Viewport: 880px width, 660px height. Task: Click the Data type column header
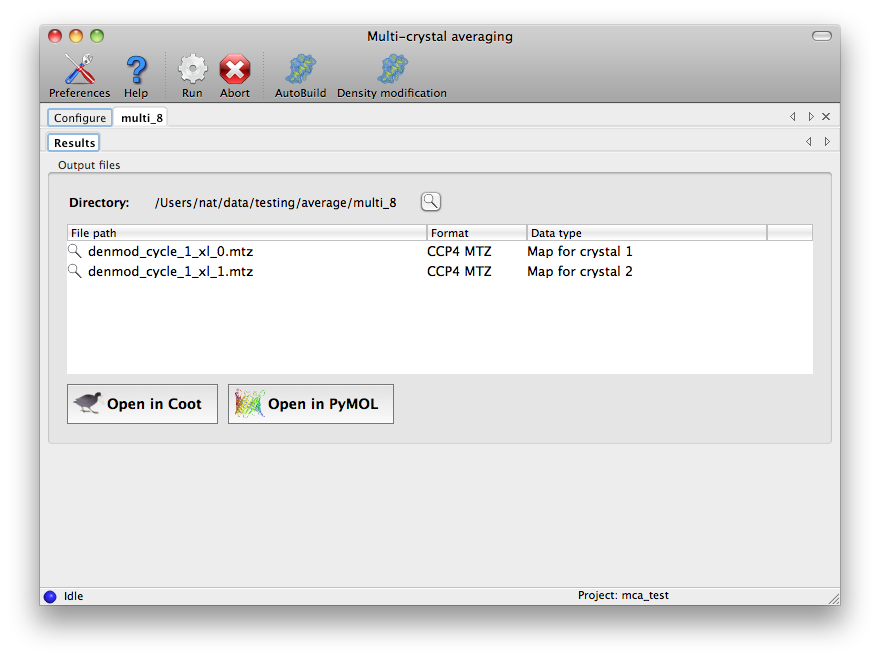pos(646,233)
